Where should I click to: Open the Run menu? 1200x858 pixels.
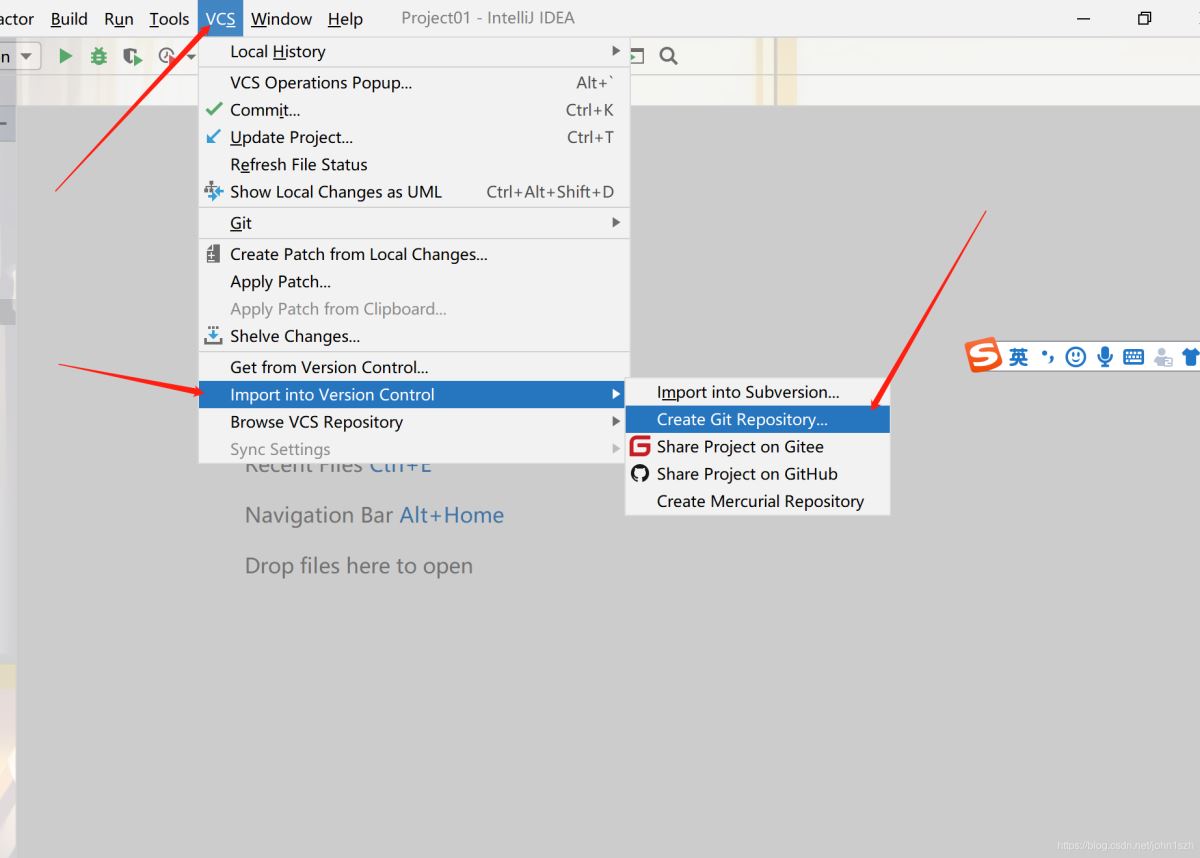pyautogui.click(x=119, y=18)
